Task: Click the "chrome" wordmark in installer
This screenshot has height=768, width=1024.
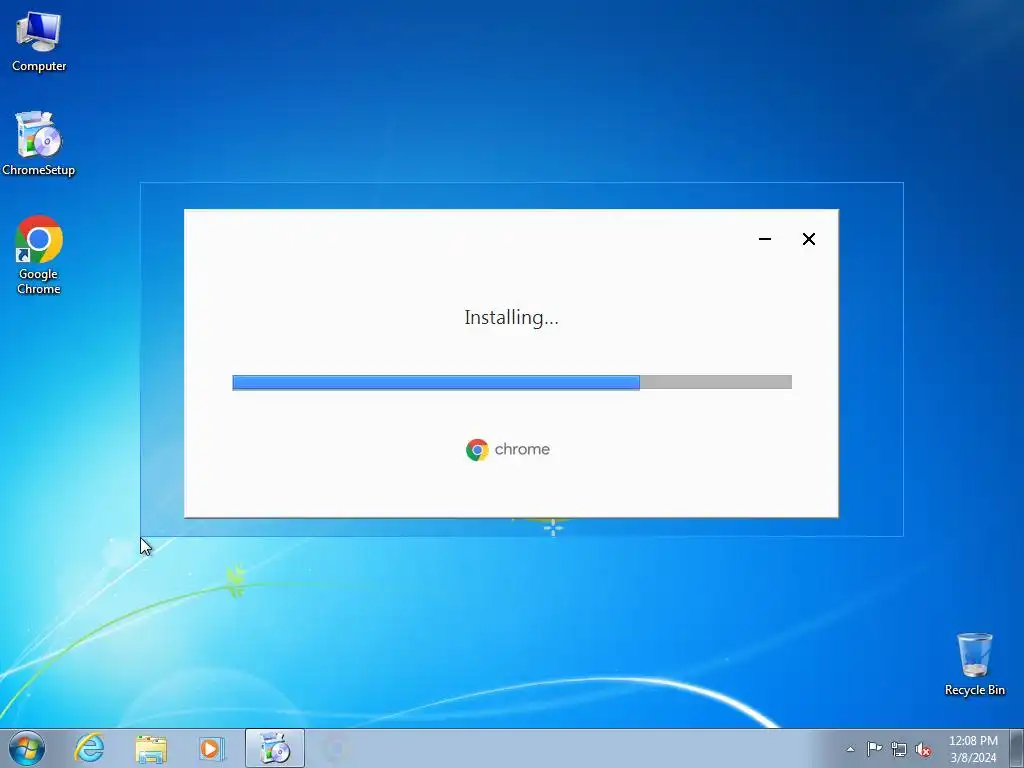Action: coord(522,449)
